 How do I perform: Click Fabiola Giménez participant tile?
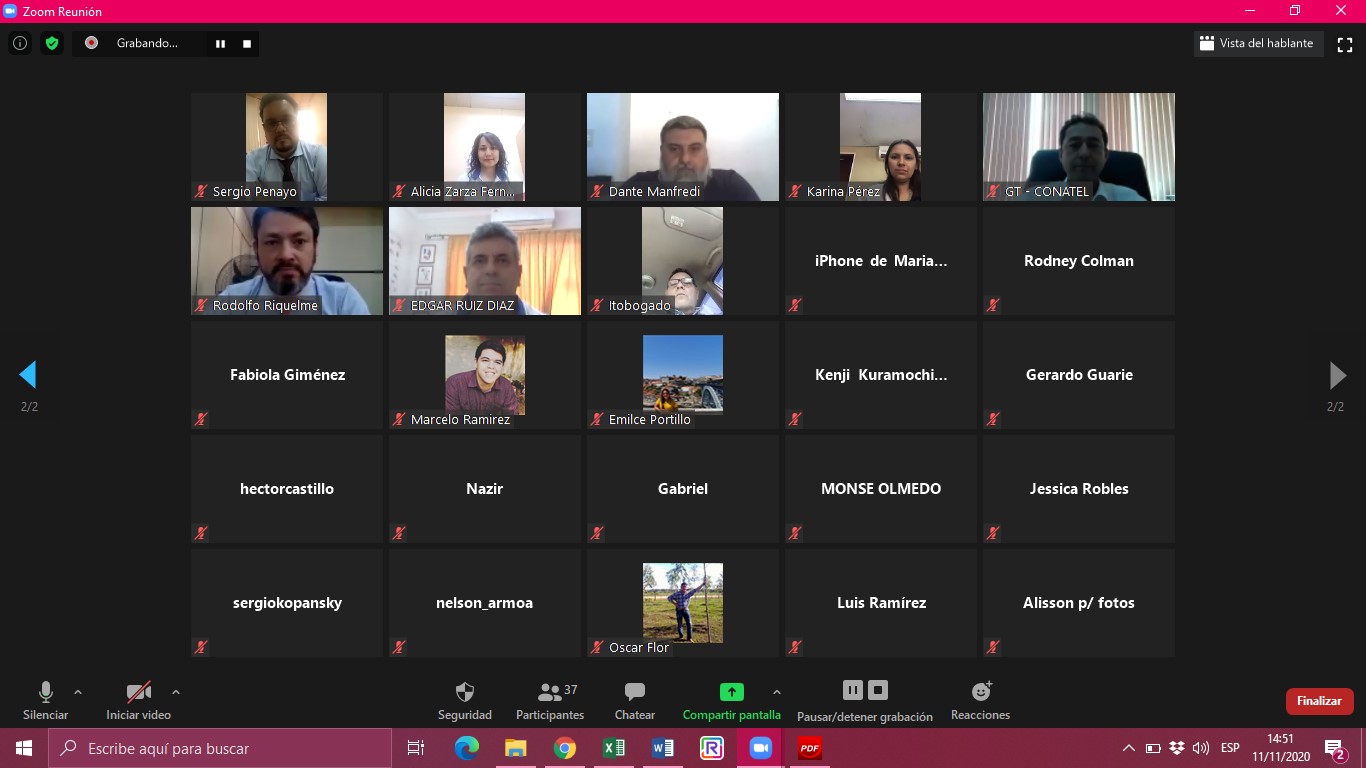pos(287,375)
